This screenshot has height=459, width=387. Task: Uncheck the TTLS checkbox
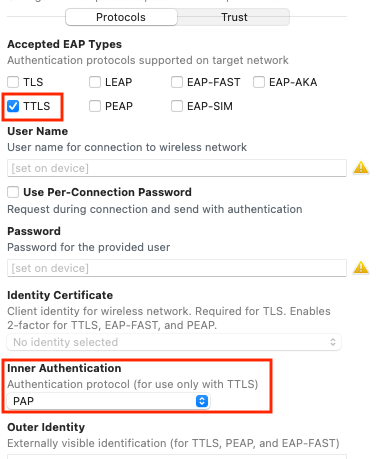13,106
